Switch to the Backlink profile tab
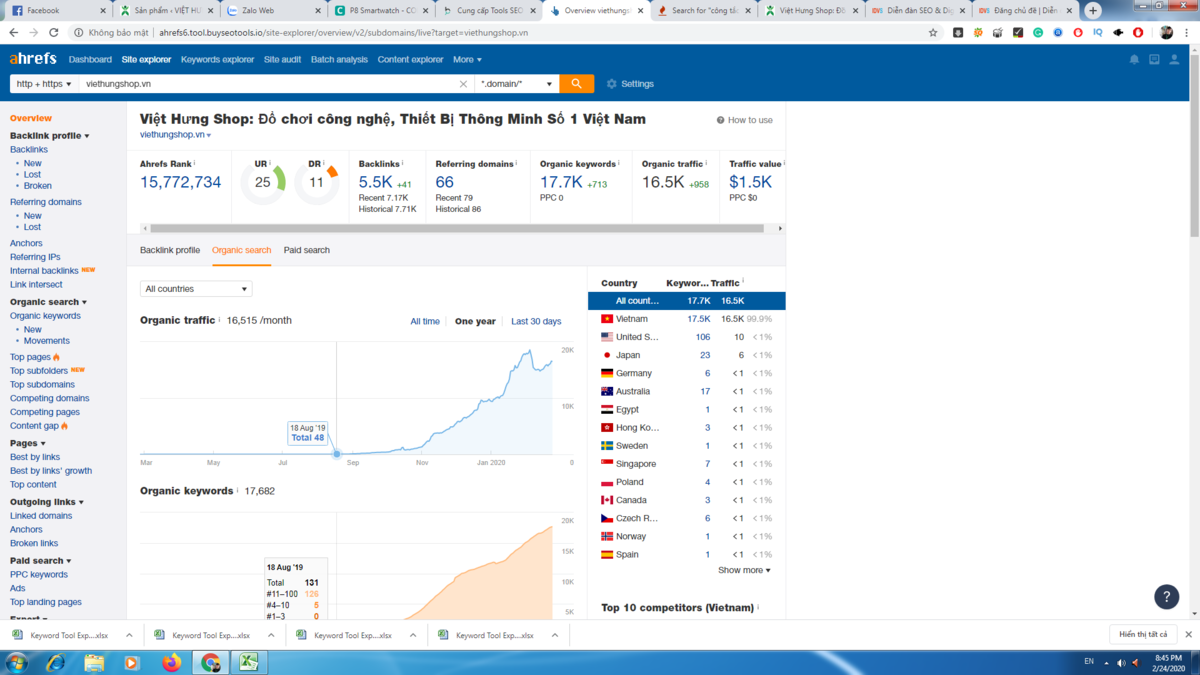 point(170,250)
